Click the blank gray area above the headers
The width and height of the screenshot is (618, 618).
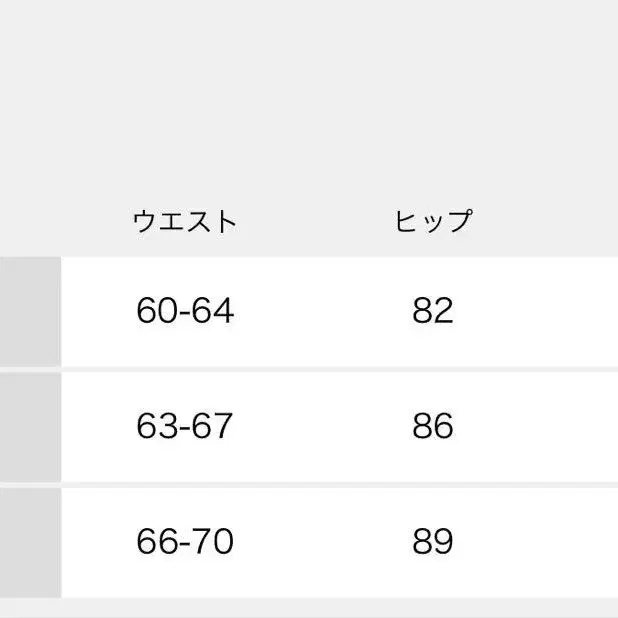pyautogui.click(x=309, y=90)
